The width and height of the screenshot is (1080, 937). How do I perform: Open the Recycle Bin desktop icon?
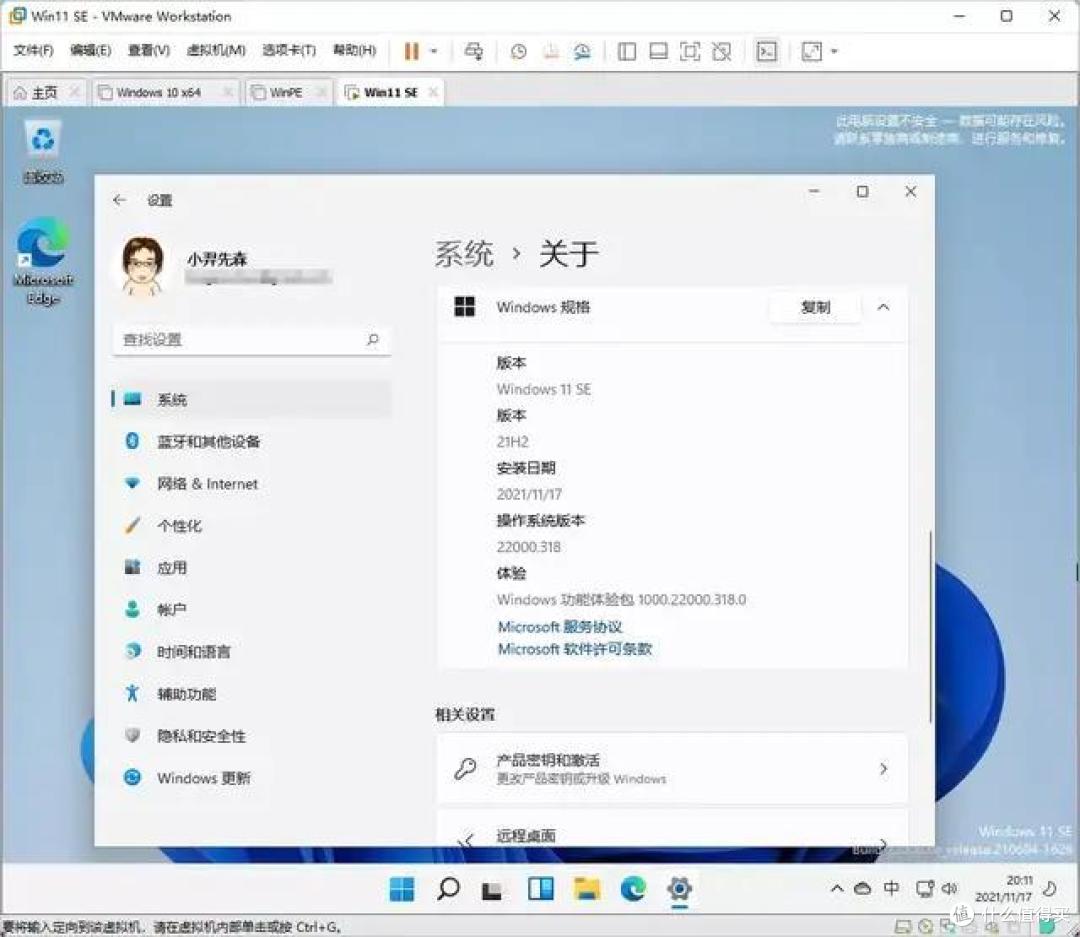[43, 151]
